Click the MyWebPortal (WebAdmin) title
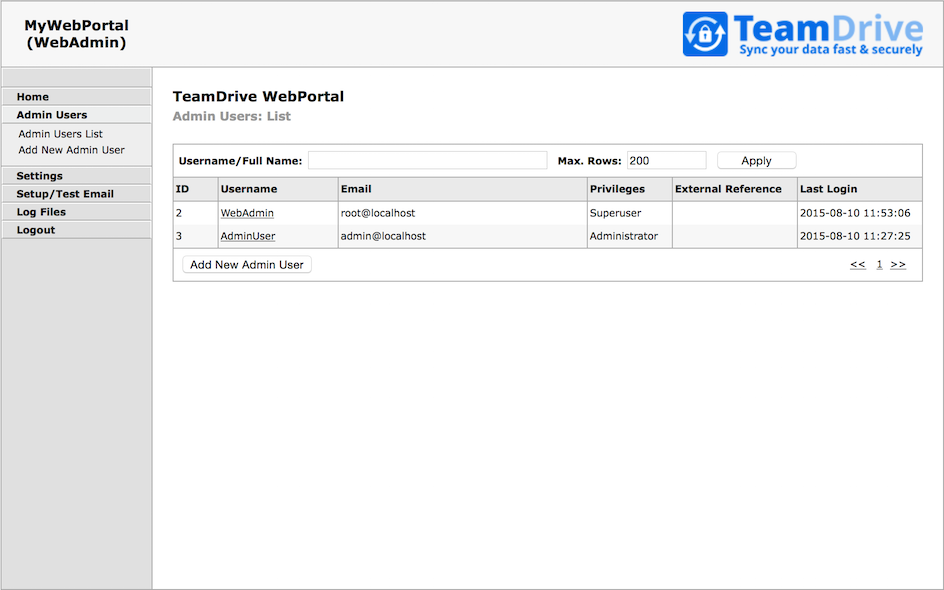944x590 pixels. [76, 34]
